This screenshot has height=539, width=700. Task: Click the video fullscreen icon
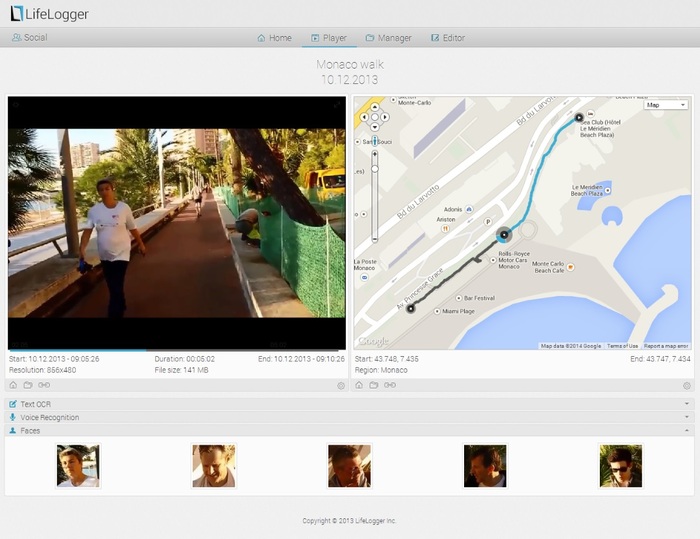click(x=337, y=104)
